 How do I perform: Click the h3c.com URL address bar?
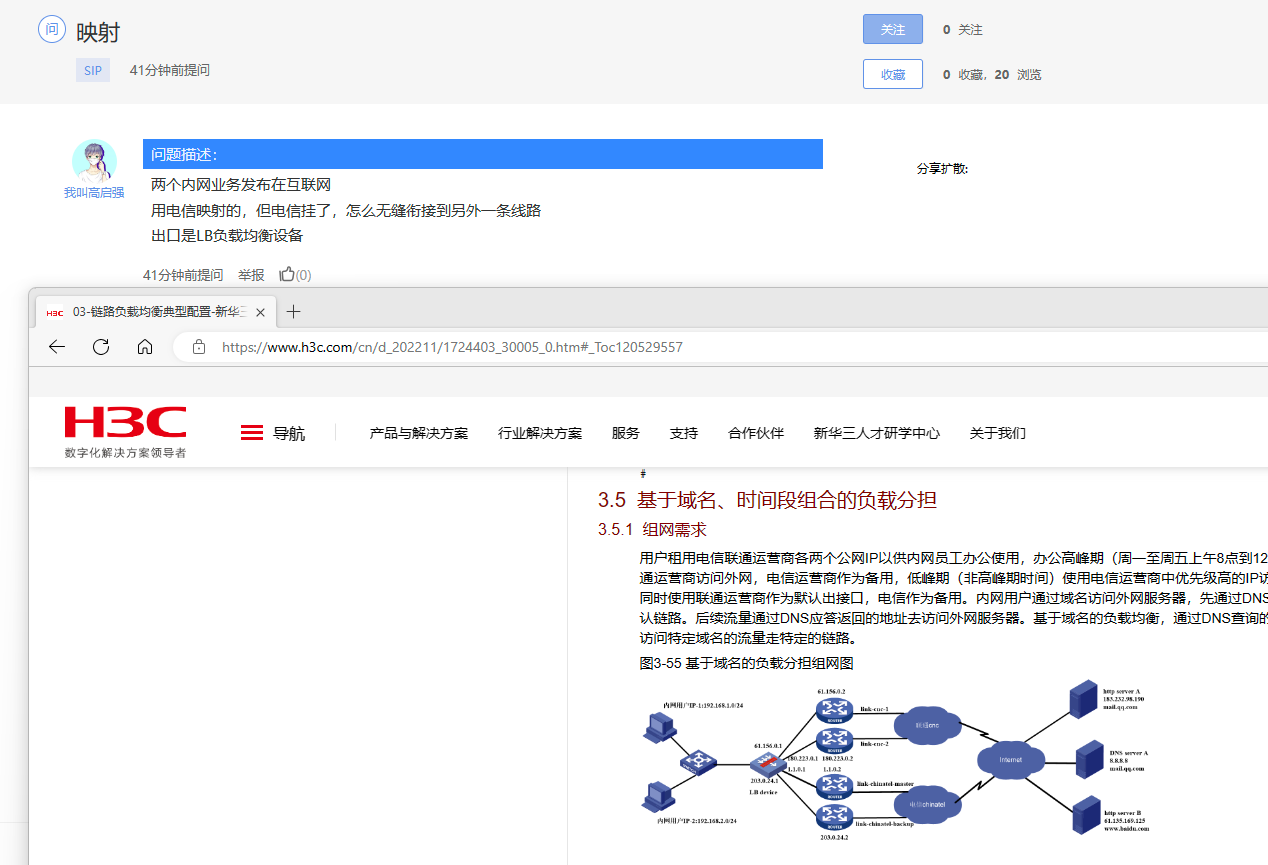coord(720,347)
